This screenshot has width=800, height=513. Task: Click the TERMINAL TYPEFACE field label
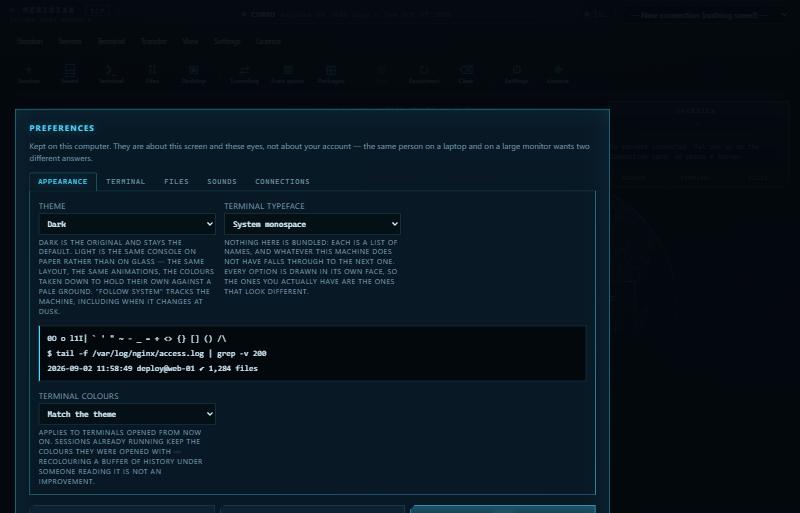pyautogui.click(x=264, y=206)
